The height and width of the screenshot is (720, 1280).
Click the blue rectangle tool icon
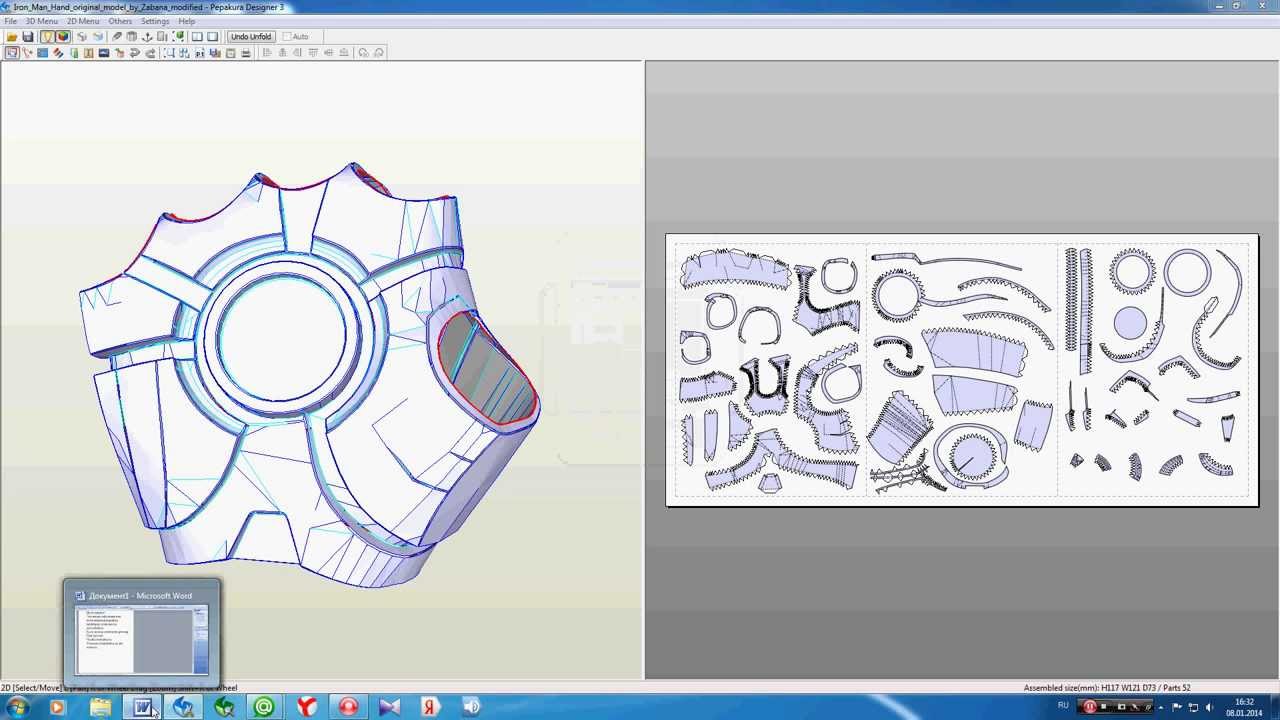43,53
